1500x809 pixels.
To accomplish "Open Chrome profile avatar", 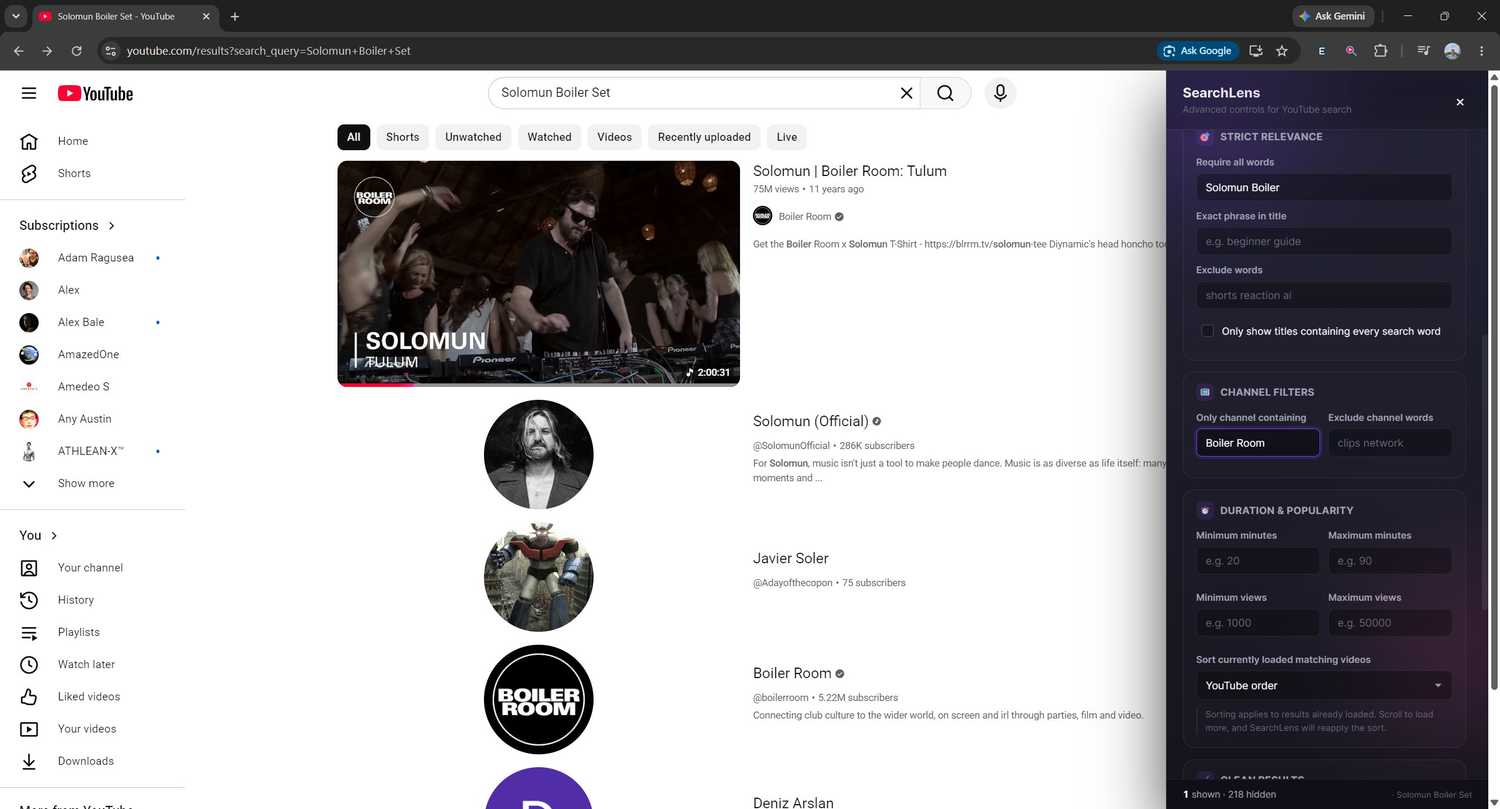I will (x=1452, y=50).
